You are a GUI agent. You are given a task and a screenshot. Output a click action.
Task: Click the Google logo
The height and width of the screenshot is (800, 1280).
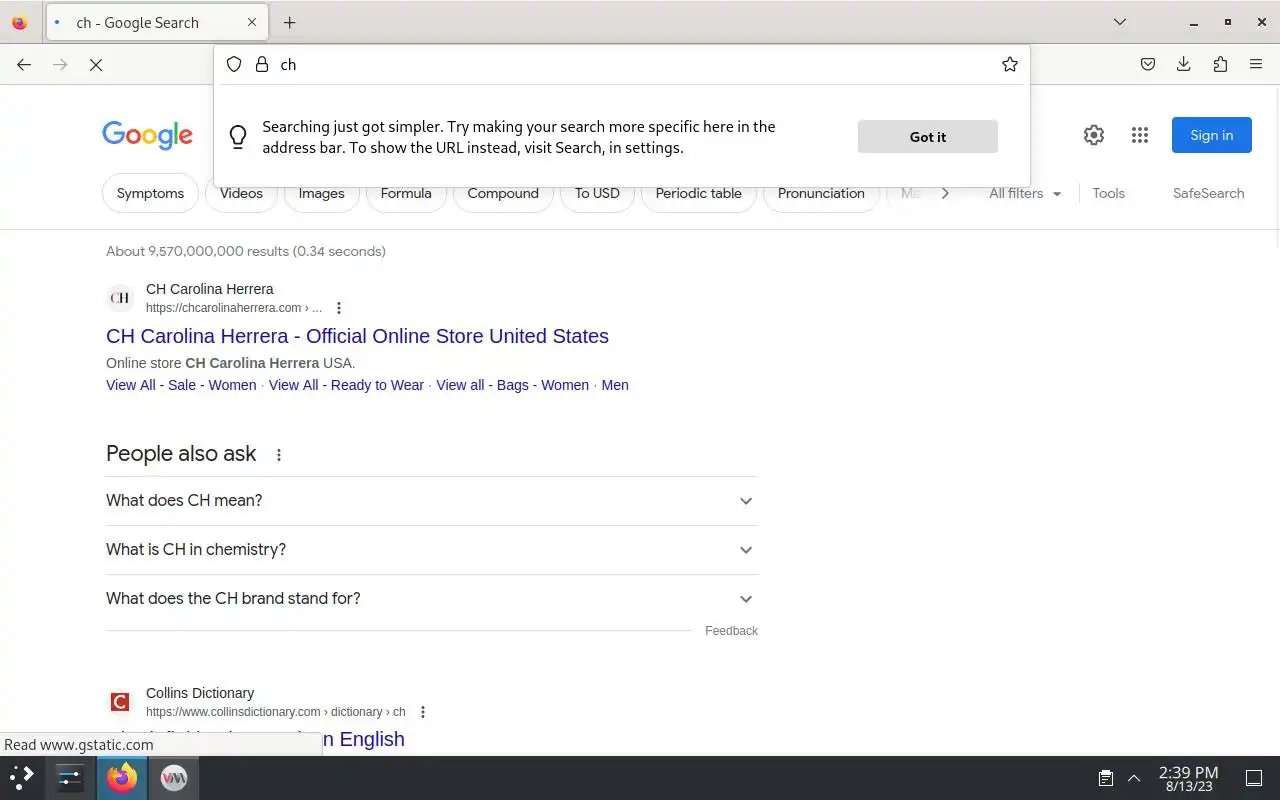click(147, 135)
